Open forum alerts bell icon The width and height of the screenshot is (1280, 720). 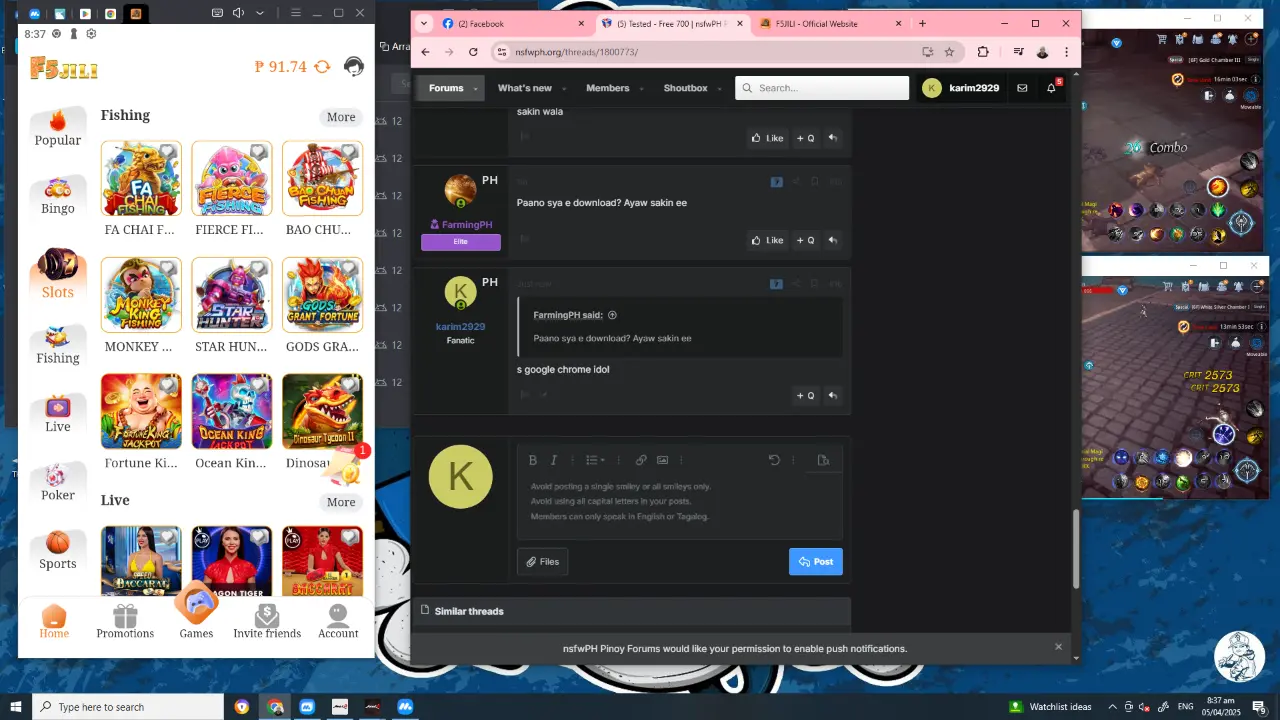[1051, 88]
